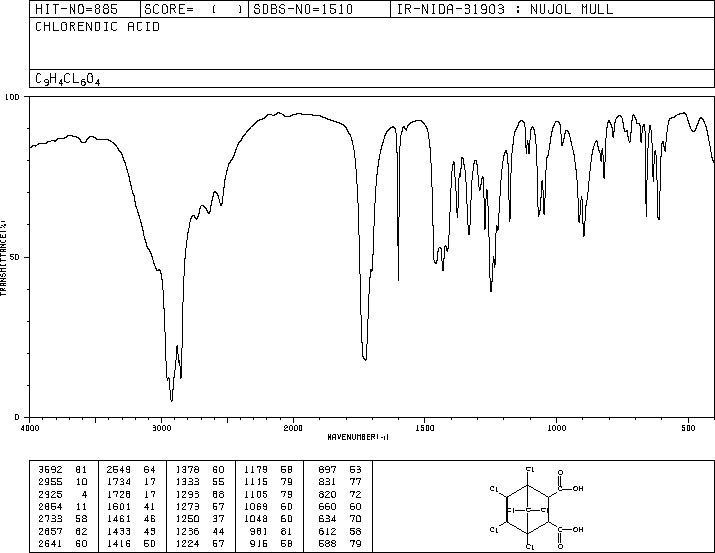The image size is (715, 553).
Task: Click the 2000 tick label on x-axis
Action: pyautogui.click(x=293, y=428)
